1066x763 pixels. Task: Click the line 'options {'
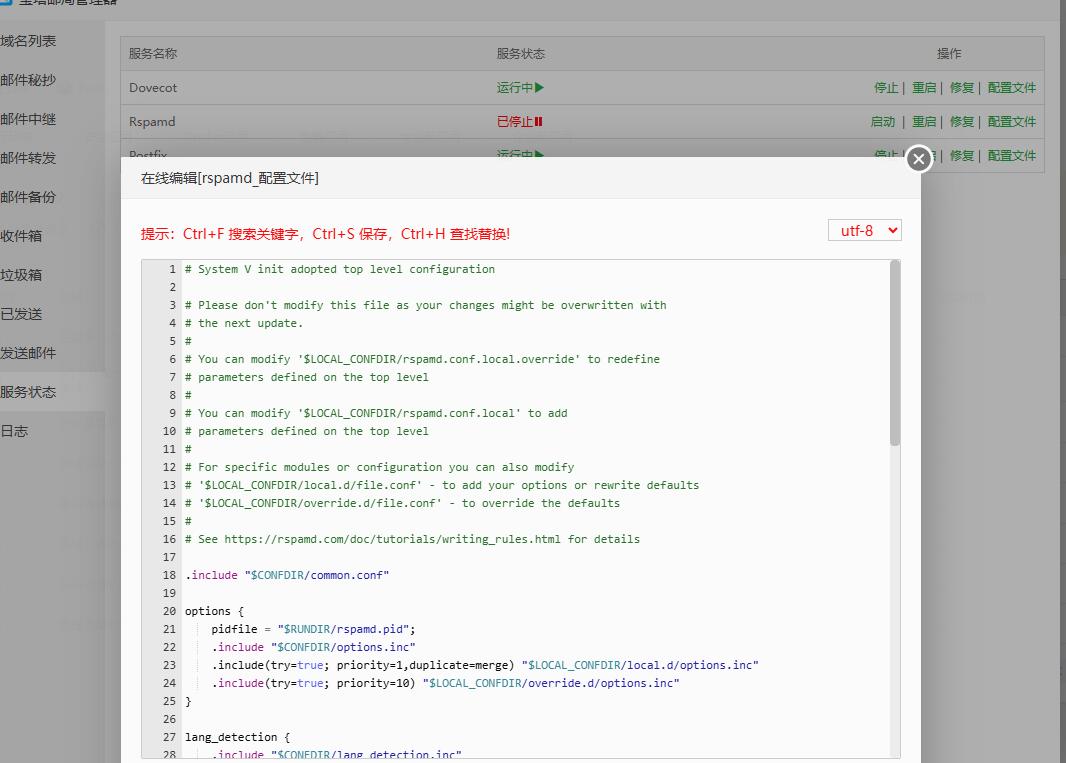(214, 611)
